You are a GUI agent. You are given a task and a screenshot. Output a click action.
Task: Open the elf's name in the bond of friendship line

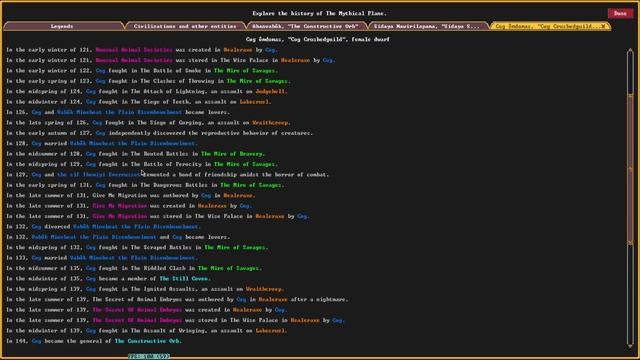coord(98,175)
